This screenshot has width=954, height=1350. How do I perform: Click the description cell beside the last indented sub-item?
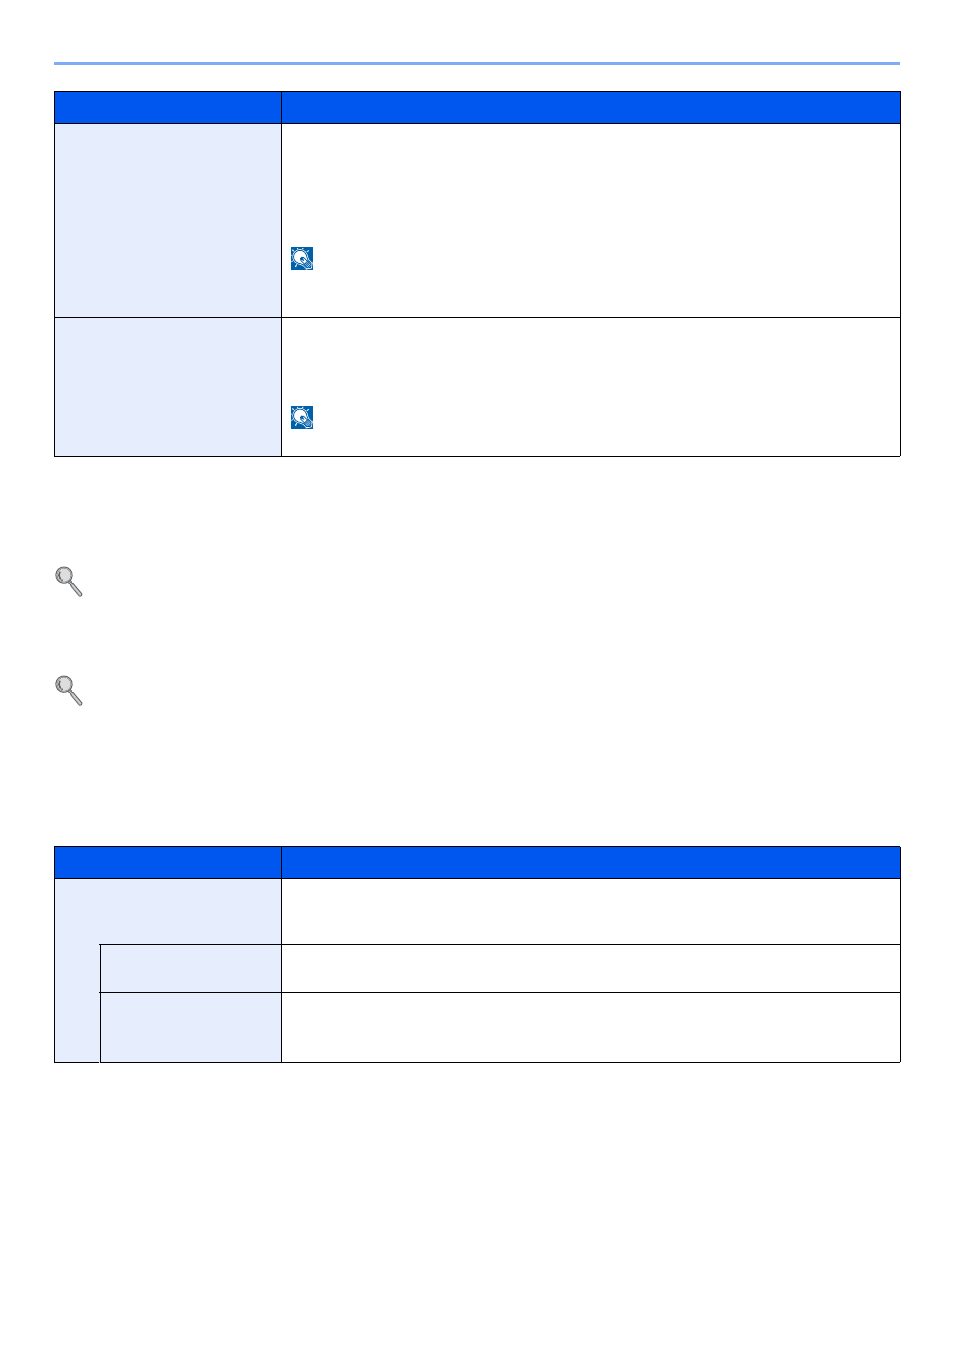(x=591, y=1027)
